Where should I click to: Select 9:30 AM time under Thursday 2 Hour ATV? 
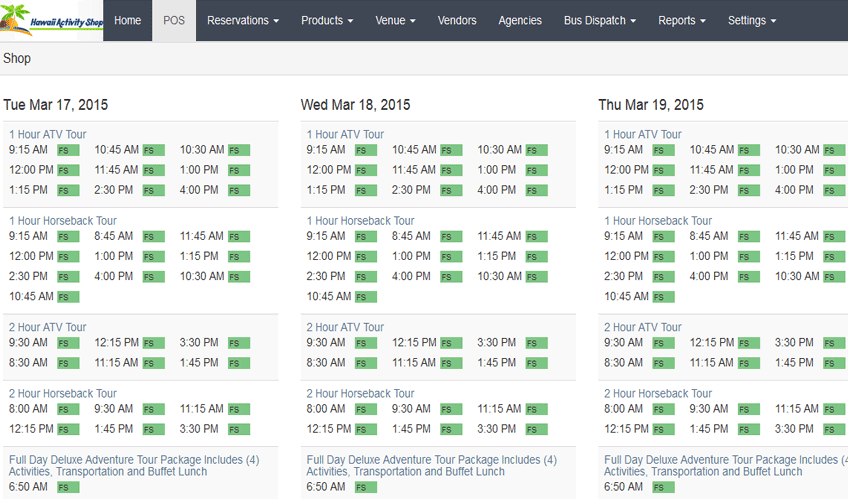(624, 343)
